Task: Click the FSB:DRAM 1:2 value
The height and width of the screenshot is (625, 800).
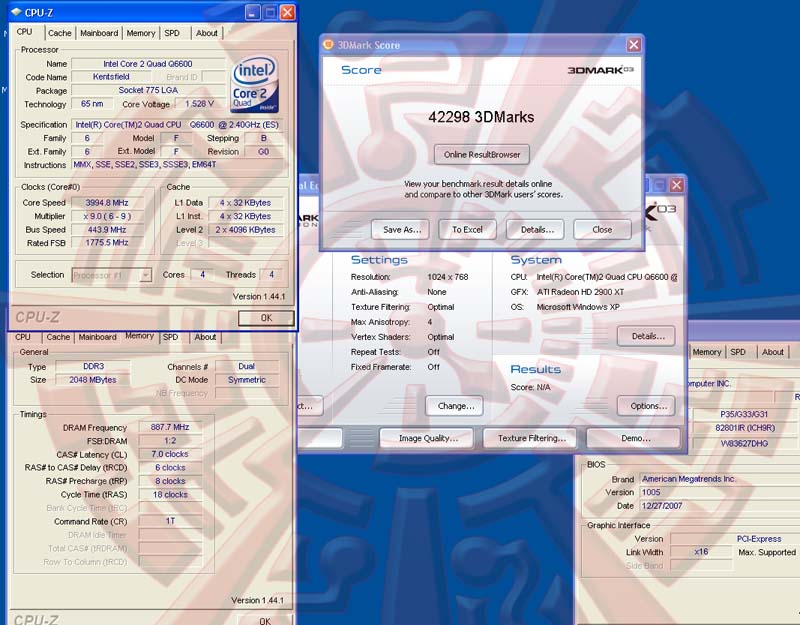Action: coord(170,441)
